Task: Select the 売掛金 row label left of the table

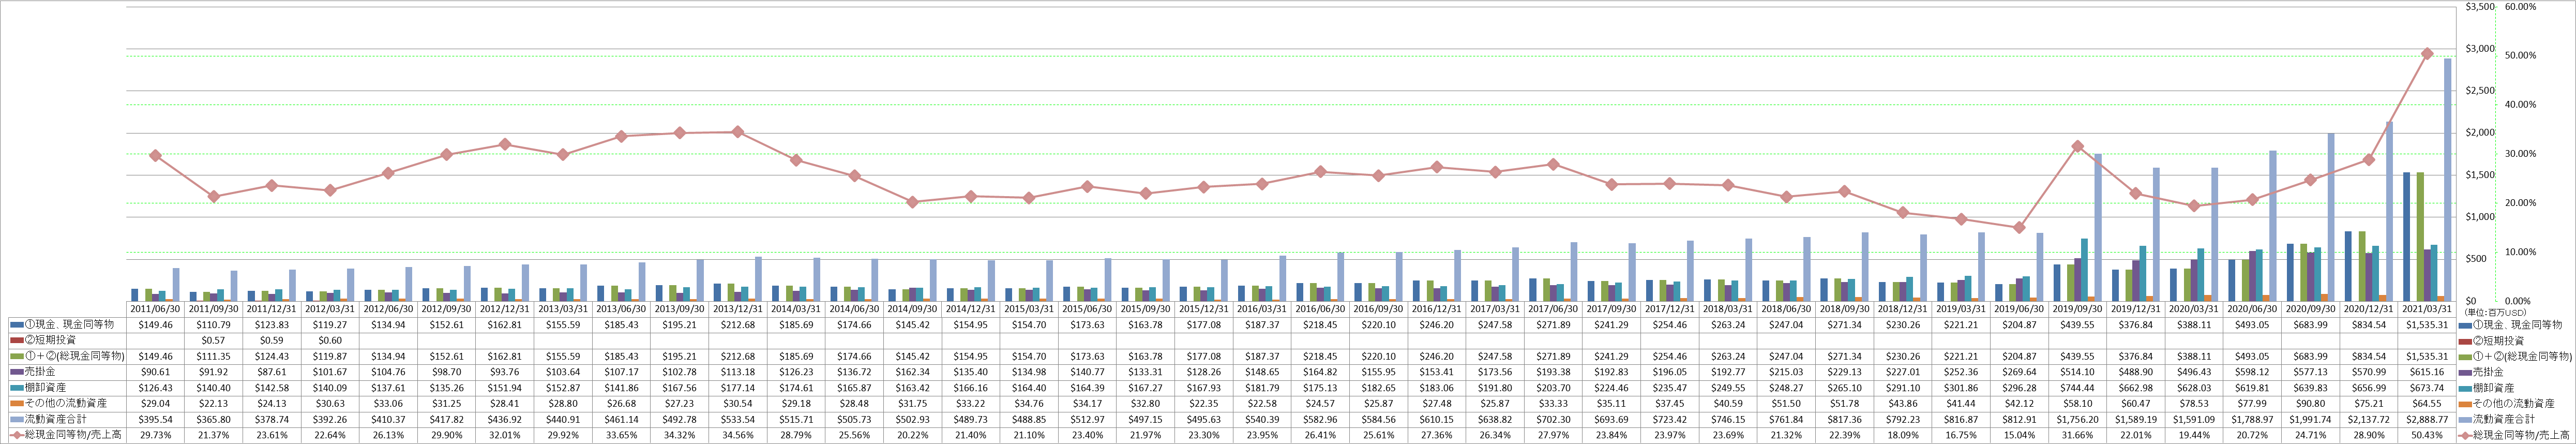Action: tap(40, 372)
